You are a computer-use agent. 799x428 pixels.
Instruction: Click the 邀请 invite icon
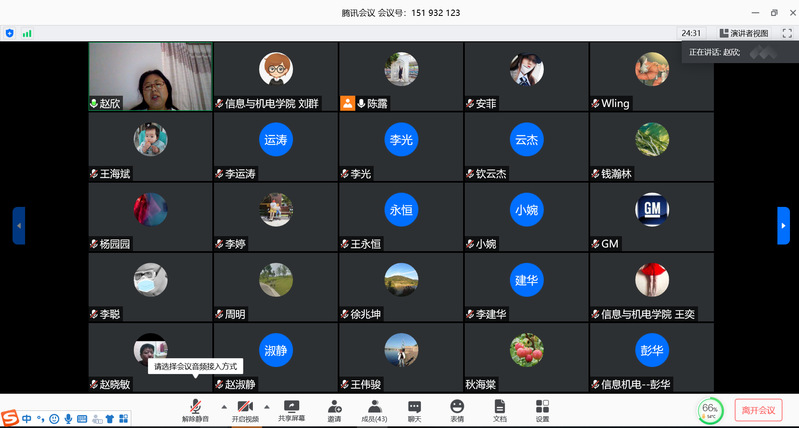pos(334,407)
